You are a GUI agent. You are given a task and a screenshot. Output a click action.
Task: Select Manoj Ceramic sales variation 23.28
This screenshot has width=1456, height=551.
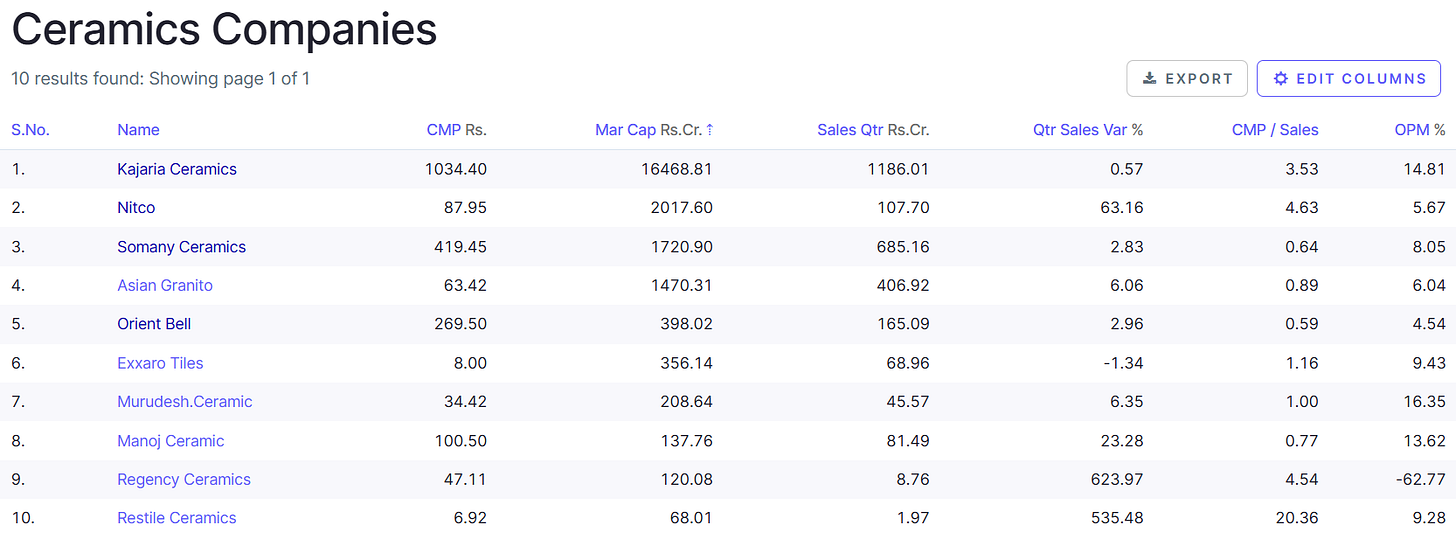1121,441
